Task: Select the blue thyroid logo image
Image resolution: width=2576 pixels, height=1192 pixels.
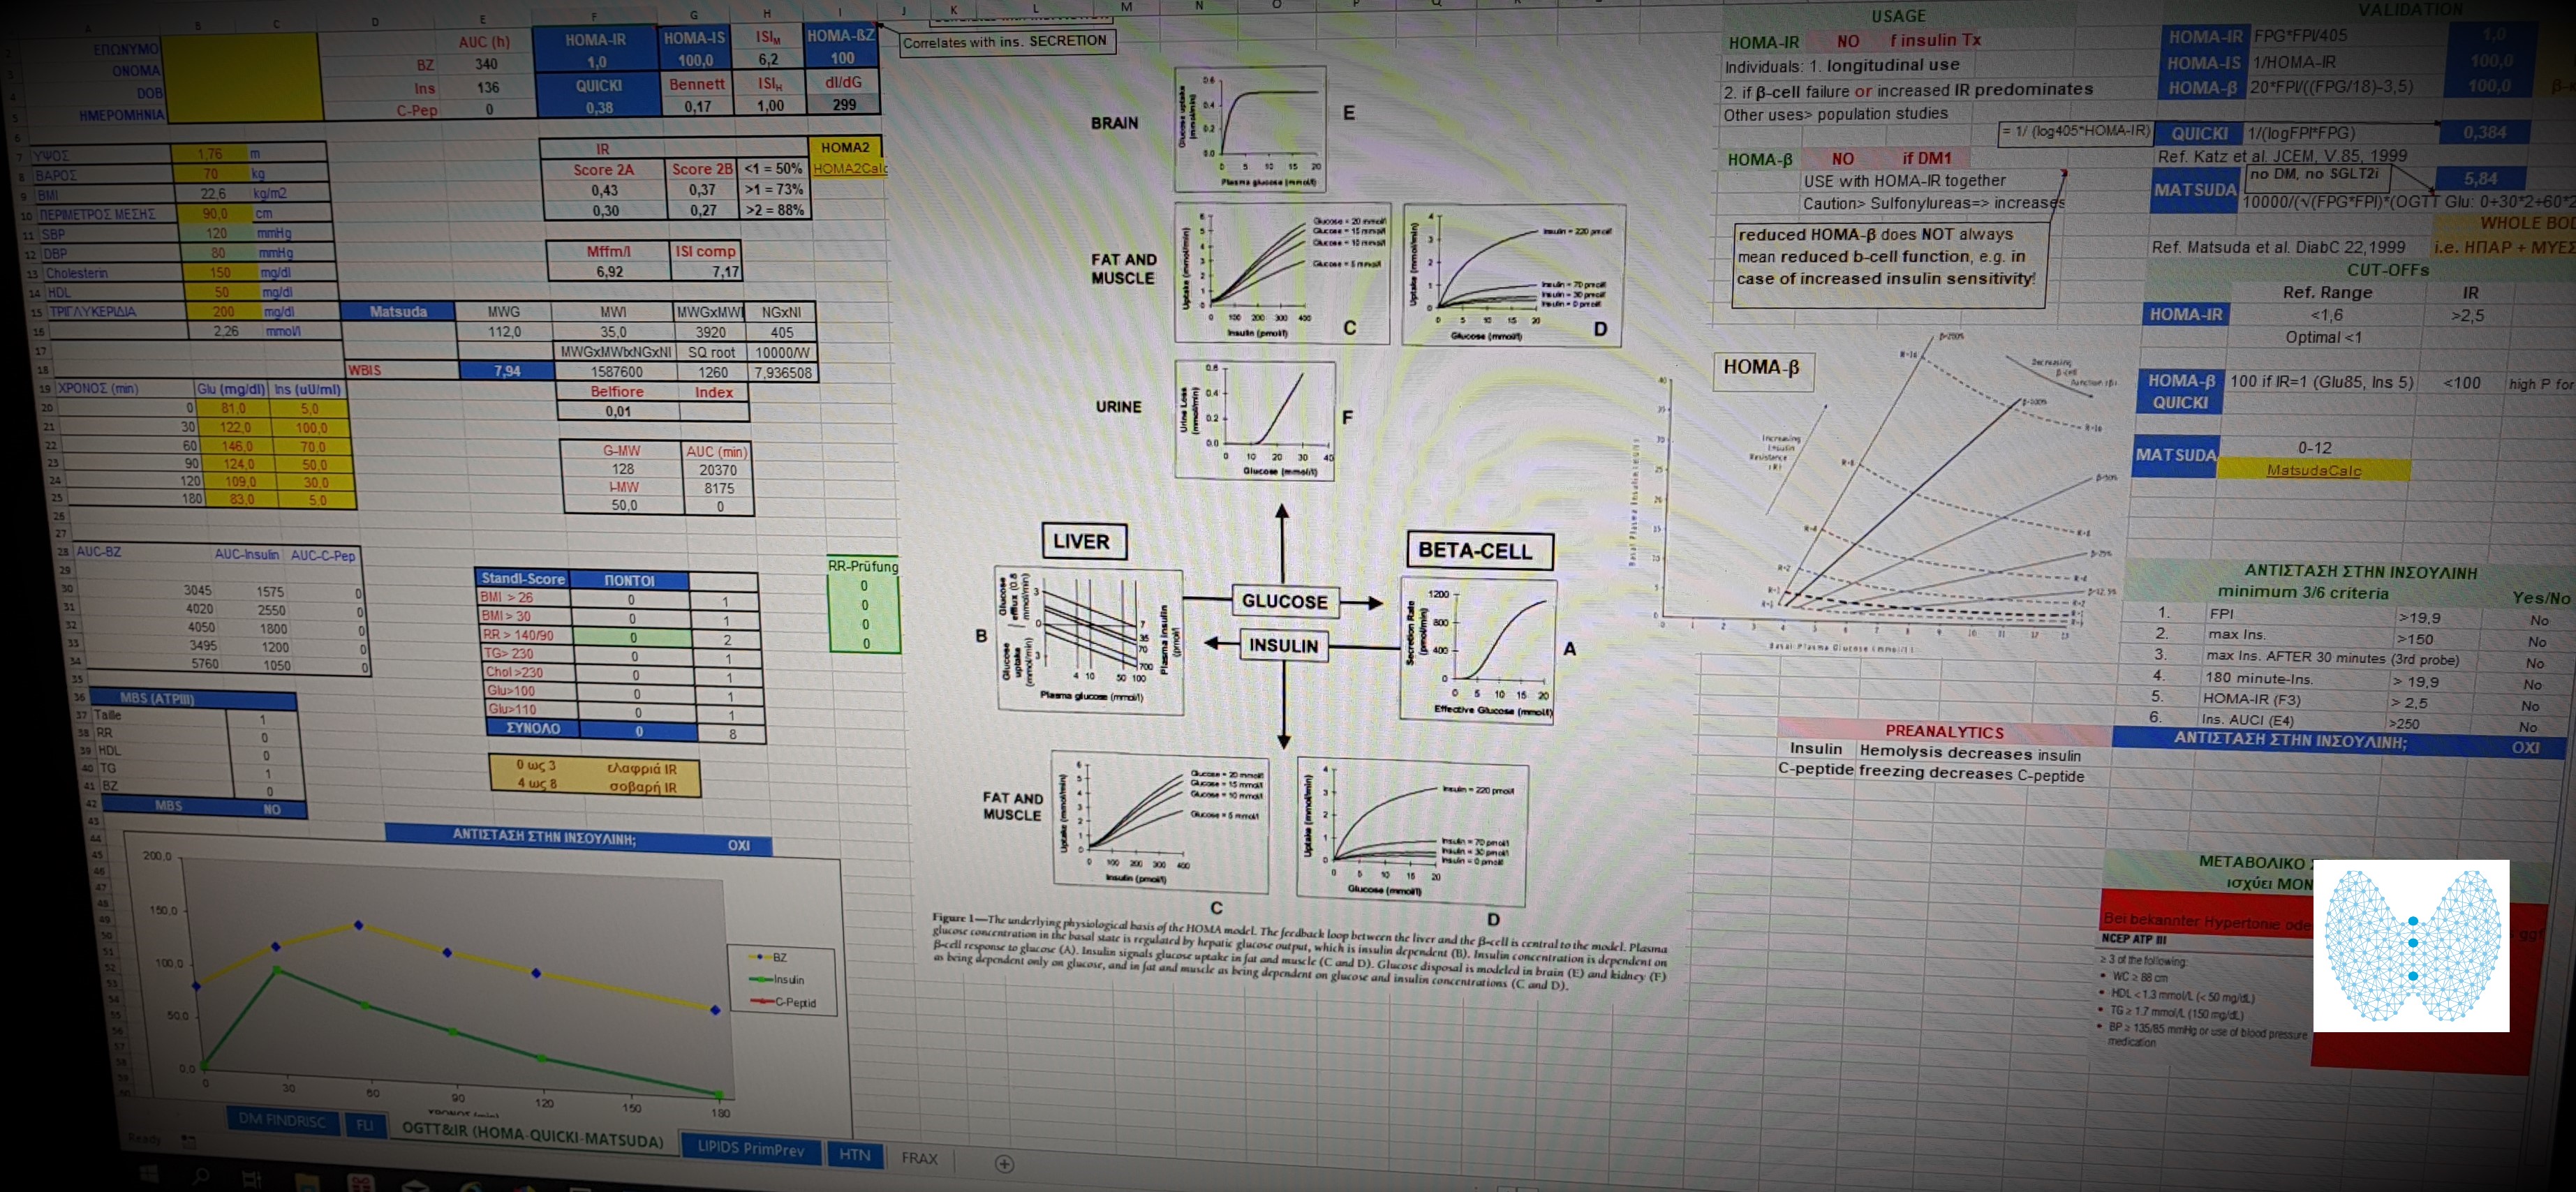Action: (2411, 945)
